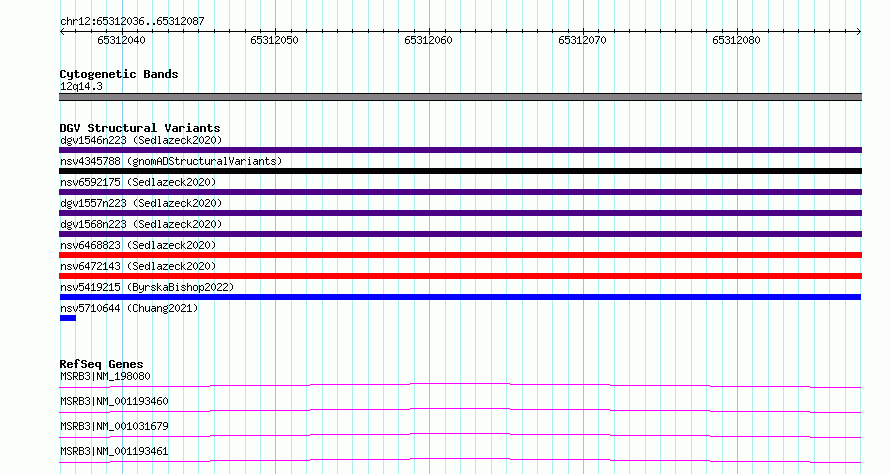Click variant label dgv1546n223 (Sedlazeck2020)

141,140
